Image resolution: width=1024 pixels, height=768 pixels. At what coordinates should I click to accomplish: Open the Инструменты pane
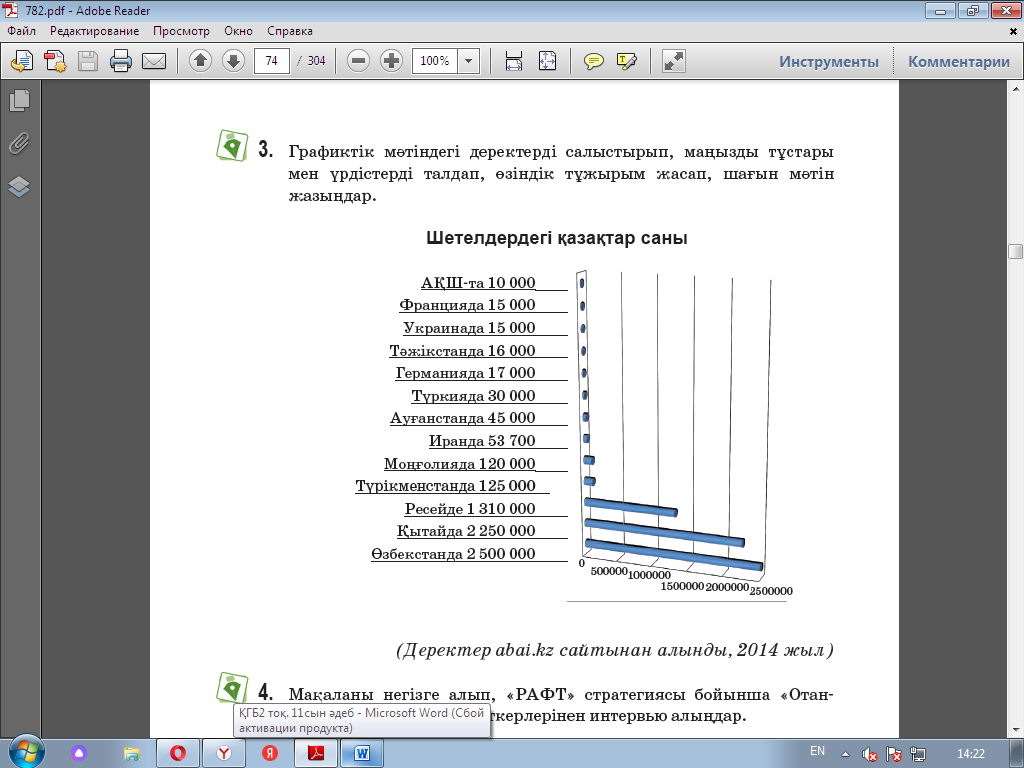pos(829,61)
